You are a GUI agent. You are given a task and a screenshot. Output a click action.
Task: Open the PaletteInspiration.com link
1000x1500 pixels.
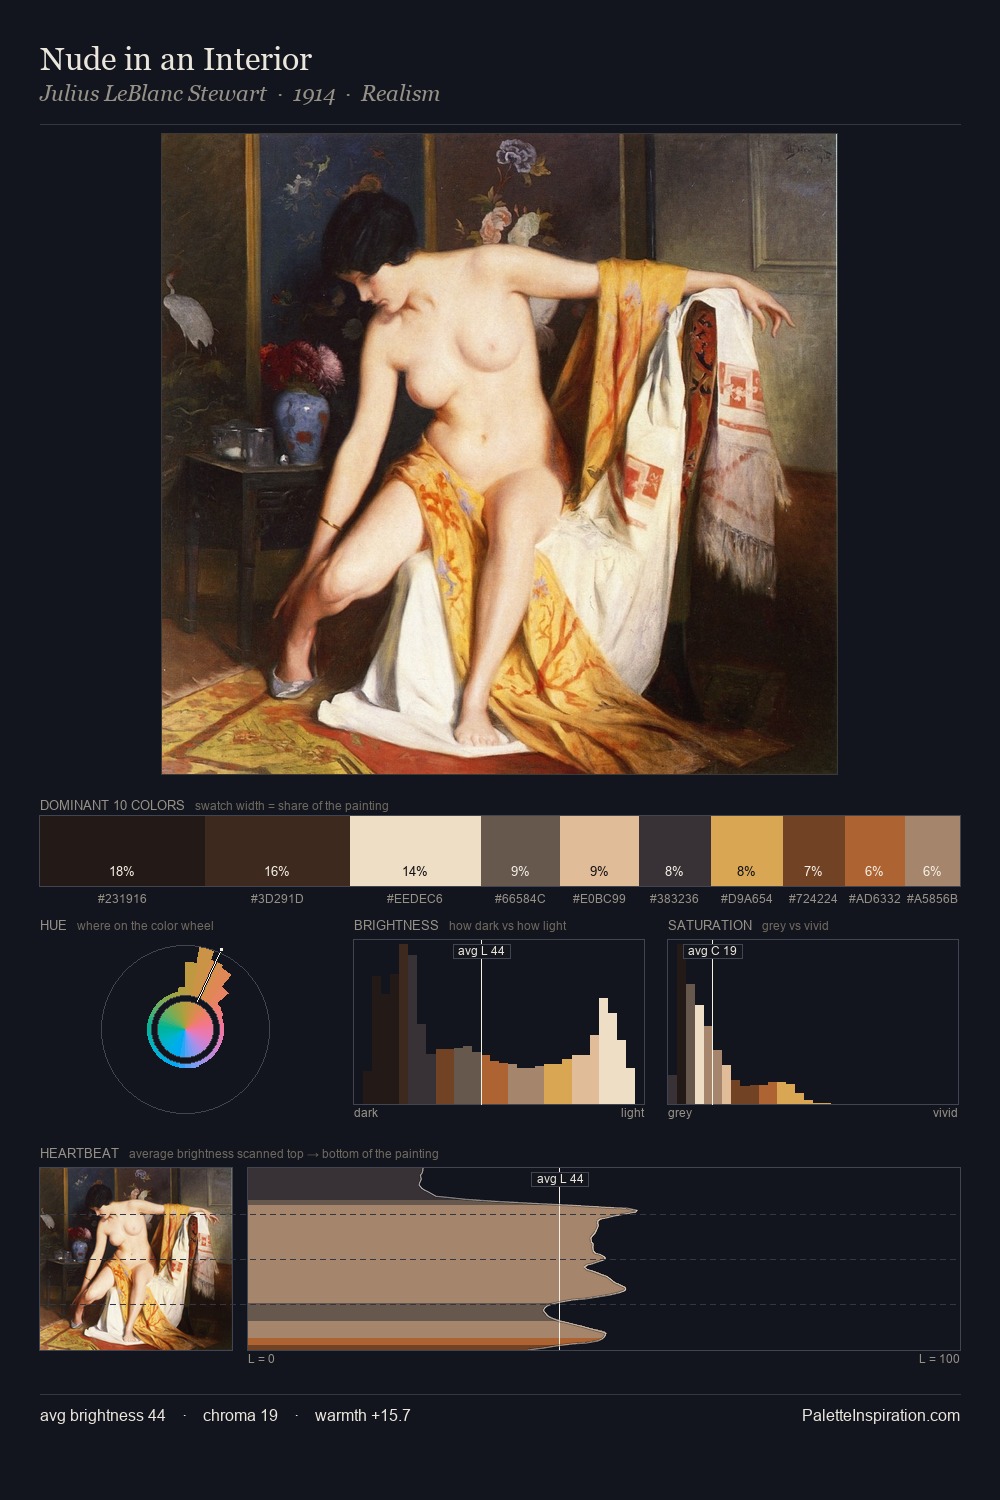[881, 1415]
